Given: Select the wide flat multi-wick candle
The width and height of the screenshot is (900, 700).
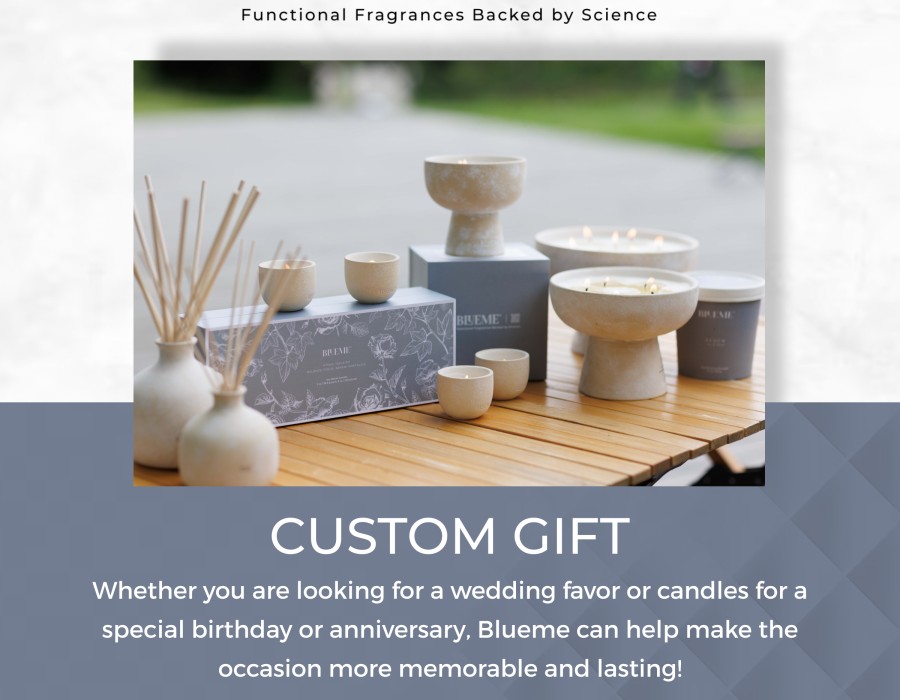Looking at the screenshot, I should [616, 248].
